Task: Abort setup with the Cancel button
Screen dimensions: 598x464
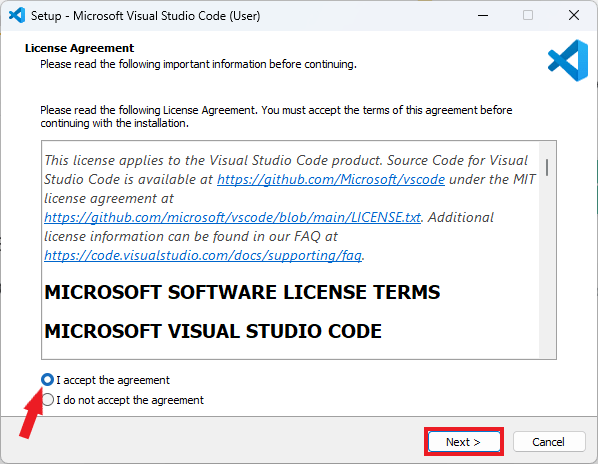Action: click(549, 442)
